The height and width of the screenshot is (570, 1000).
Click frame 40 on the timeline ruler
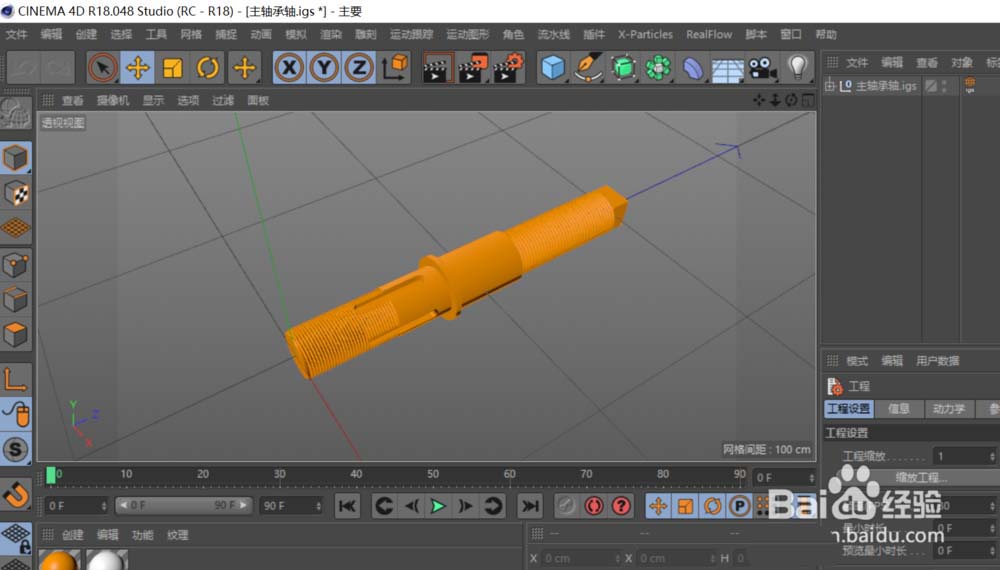(356, 475)
